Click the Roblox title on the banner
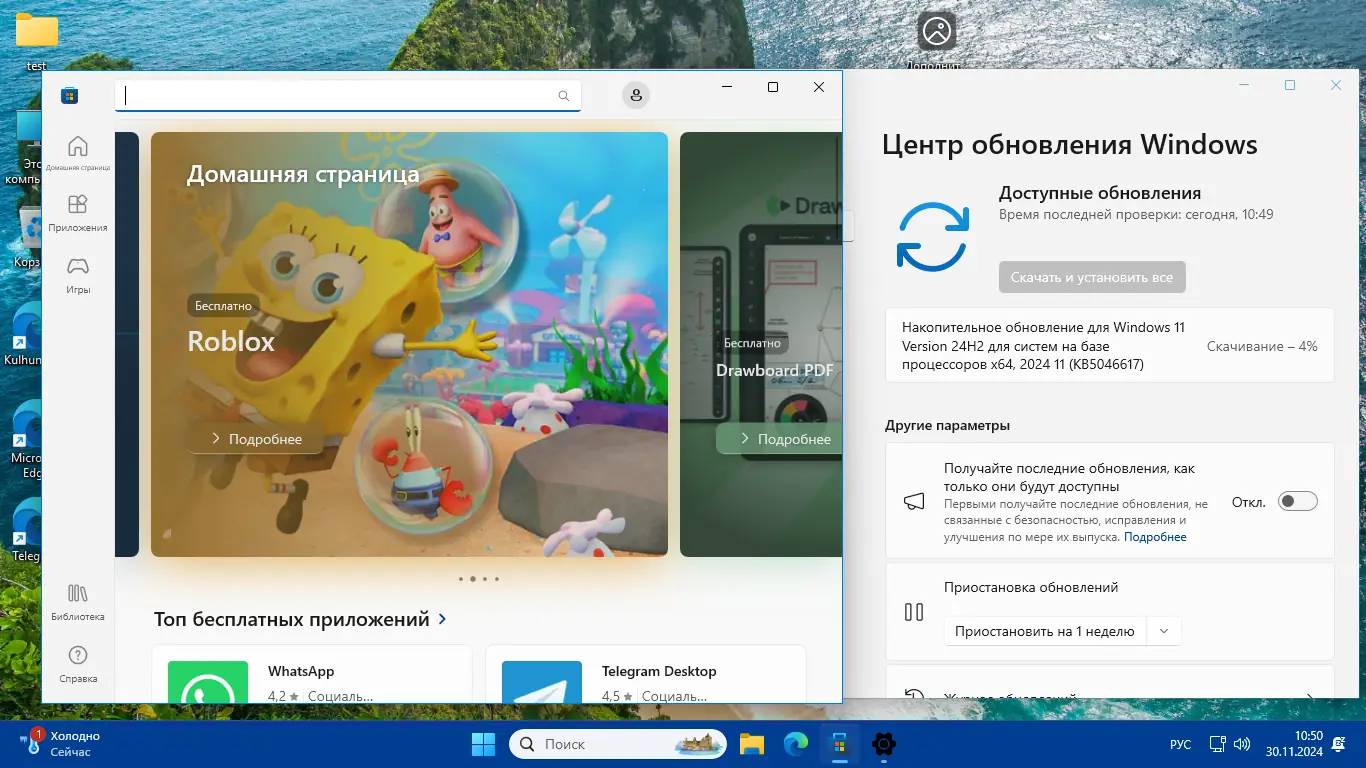Screen dimensions: 1366x768 tap(231, 342)
